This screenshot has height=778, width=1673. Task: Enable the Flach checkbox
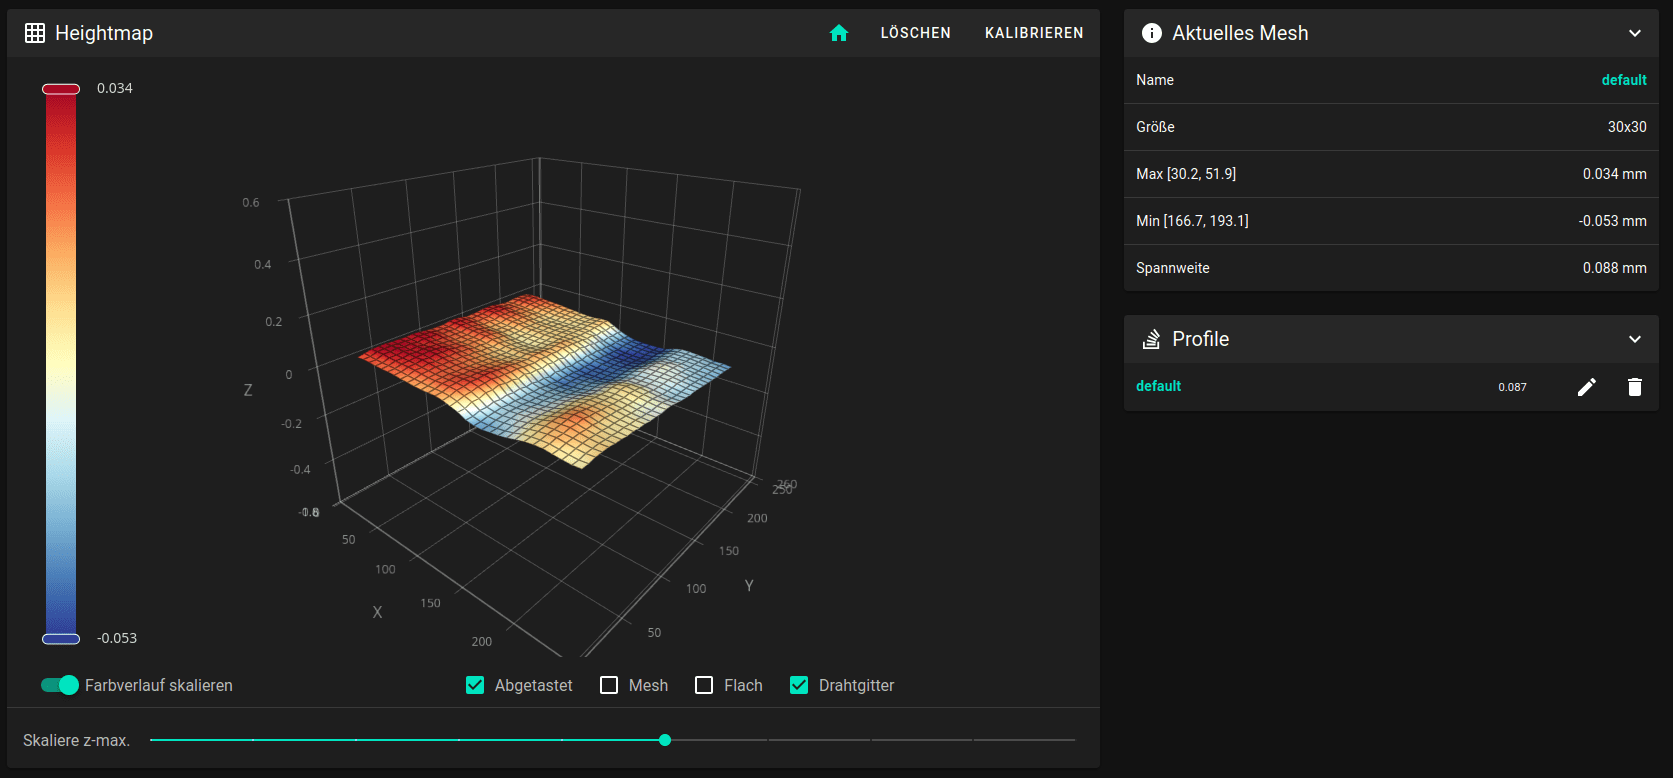(x=704, y=685)
